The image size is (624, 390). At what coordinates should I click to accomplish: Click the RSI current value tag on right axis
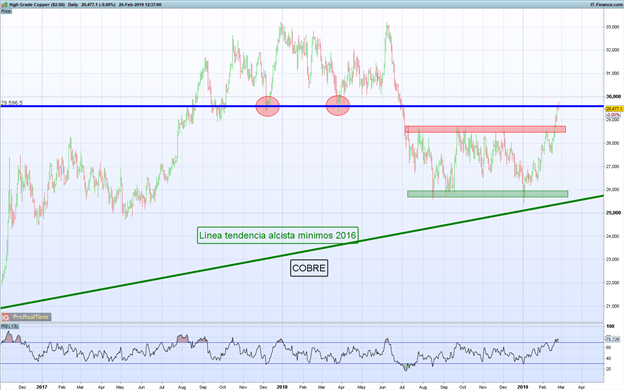coord(612,339)
